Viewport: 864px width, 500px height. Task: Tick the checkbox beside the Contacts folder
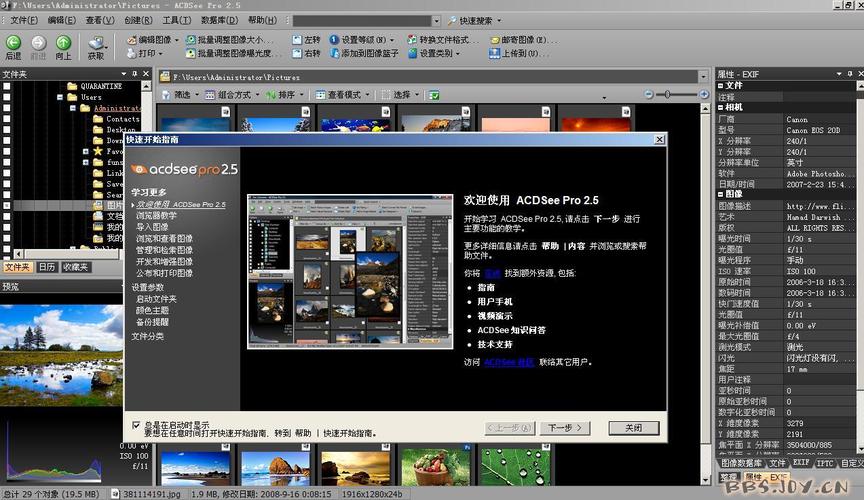point(7,118)
